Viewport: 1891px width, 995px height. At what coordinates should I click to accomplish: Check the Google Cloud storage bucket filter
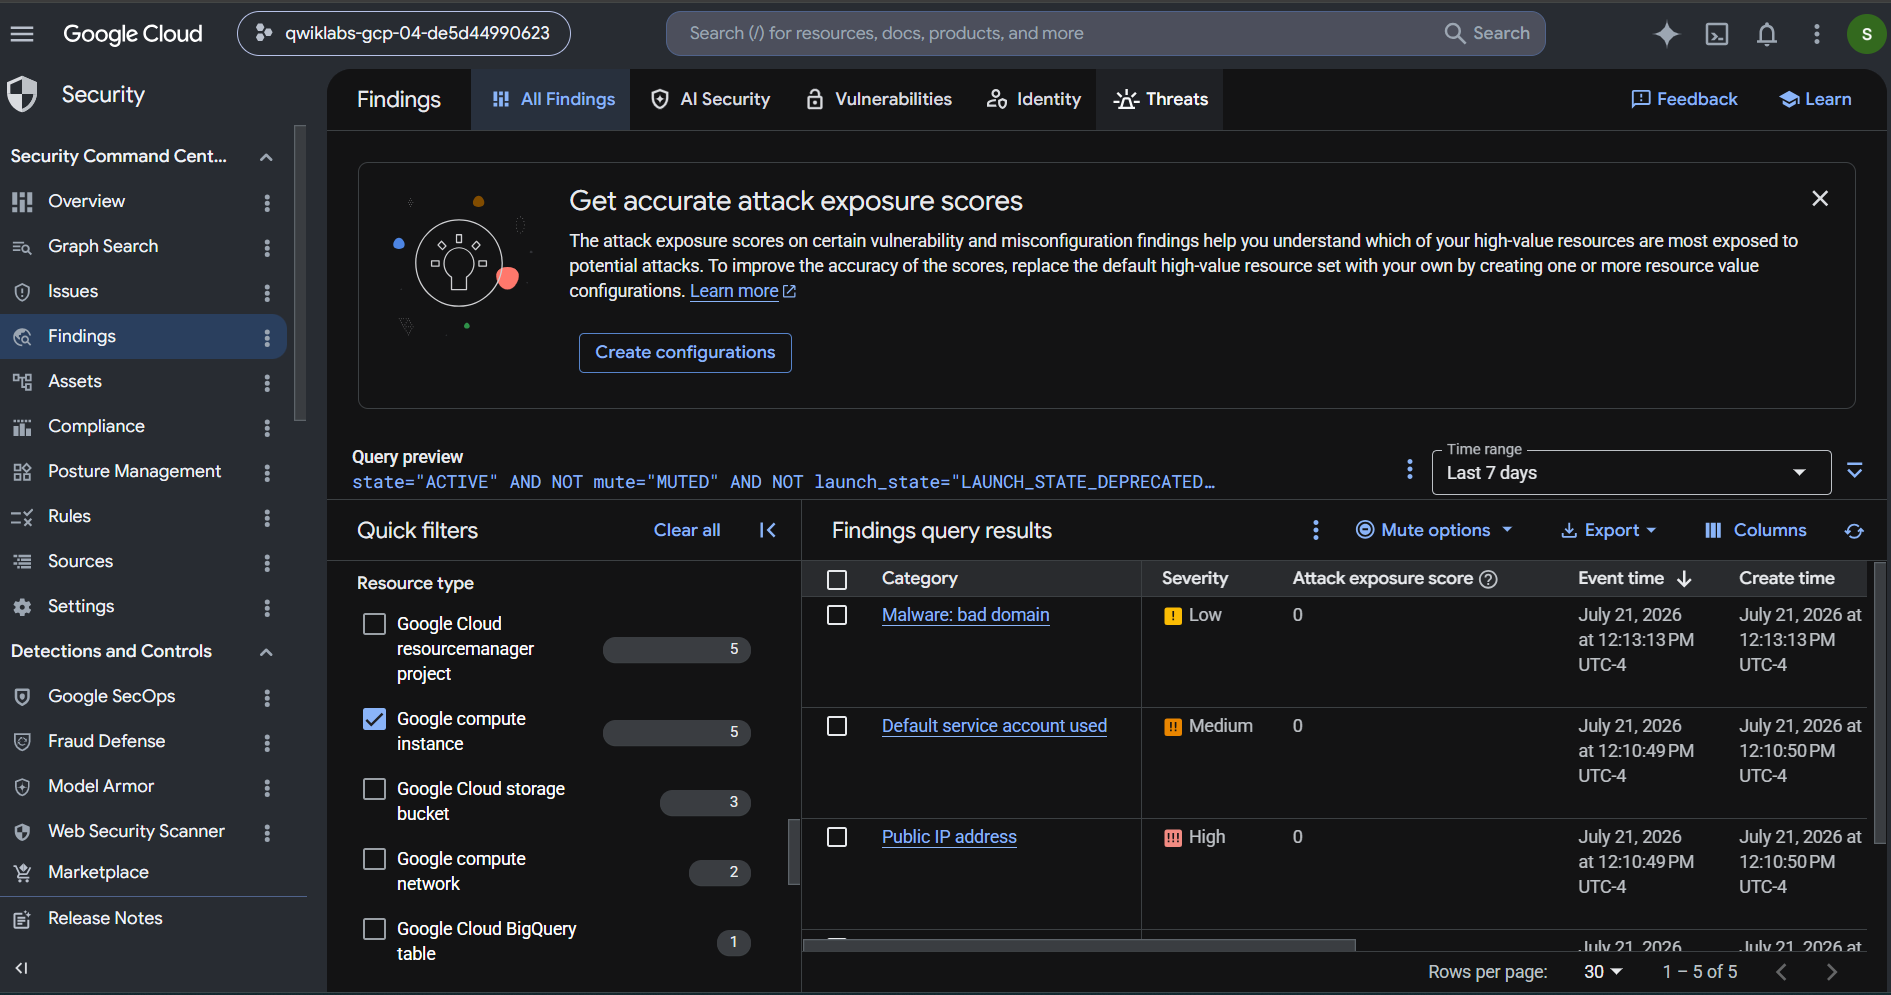coord(374,789)
